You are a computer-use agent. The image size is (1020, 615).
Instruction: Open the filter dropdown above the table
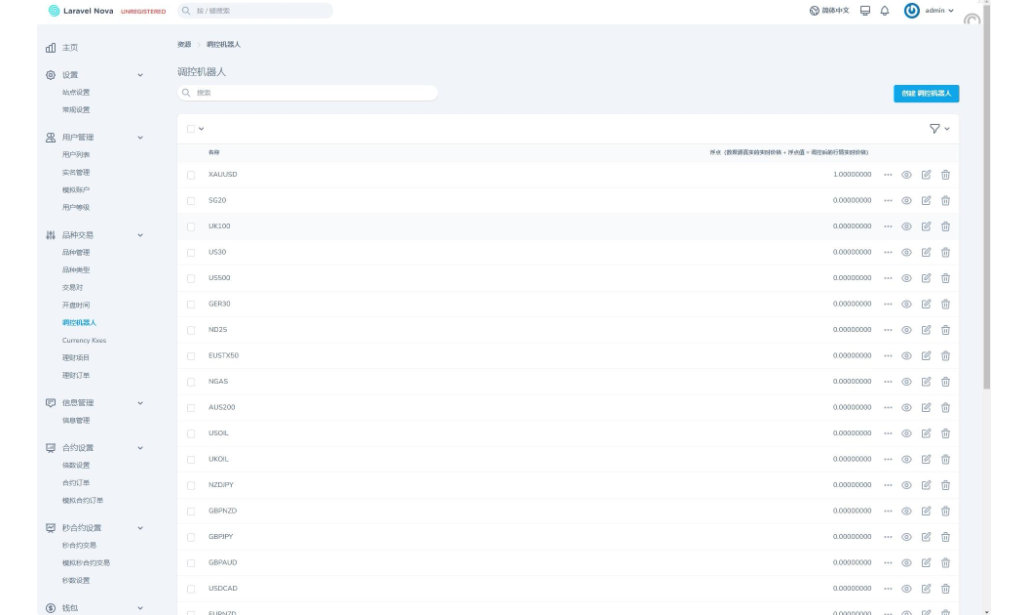tap(939, 128)
